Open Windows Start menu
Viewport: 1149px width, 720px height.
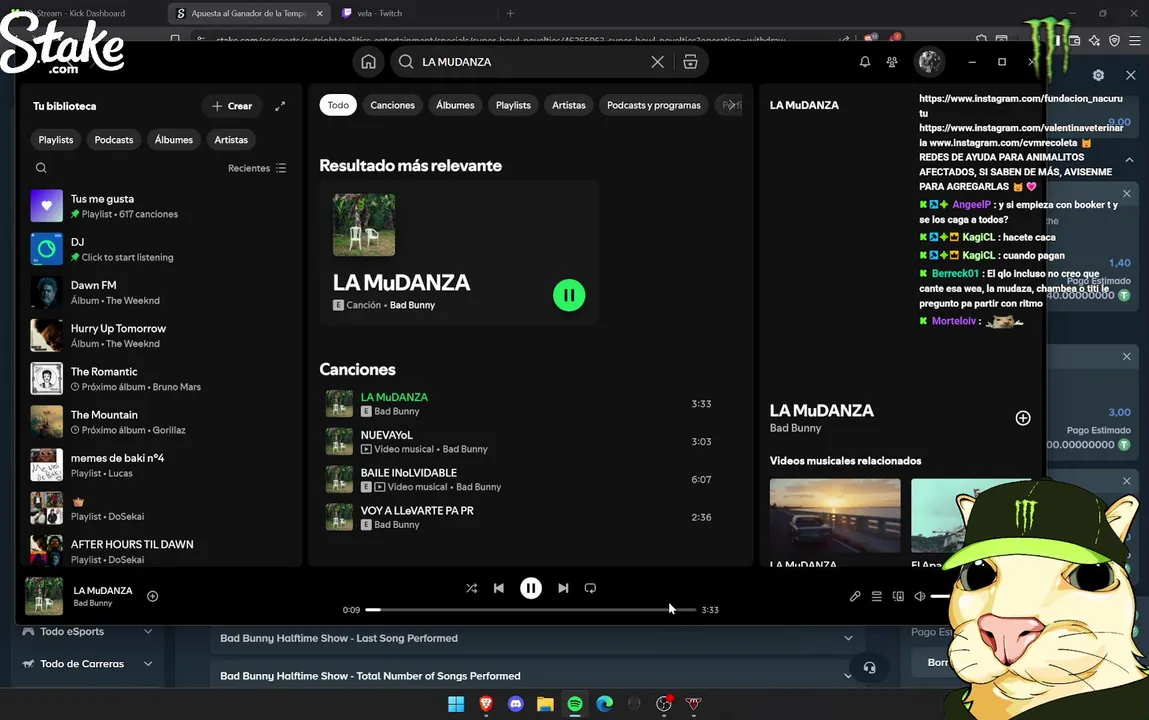pyautogui.click(x=456, y=704)
